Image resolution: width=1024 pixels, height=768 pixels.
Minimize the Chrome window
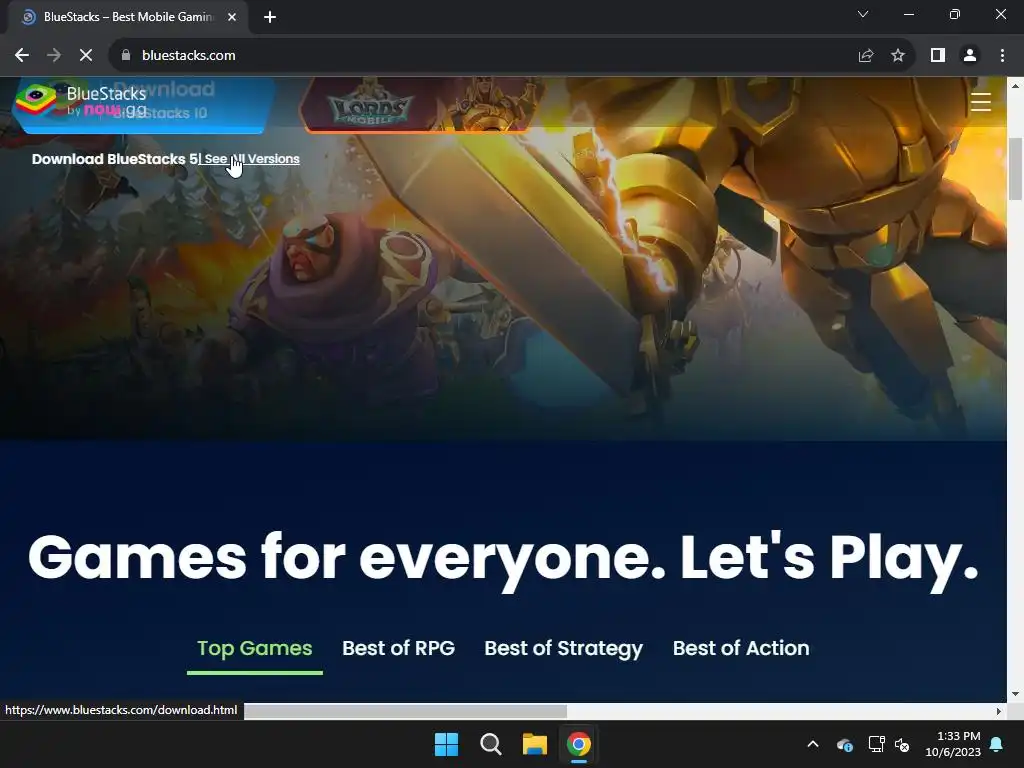tap(909, 14)
